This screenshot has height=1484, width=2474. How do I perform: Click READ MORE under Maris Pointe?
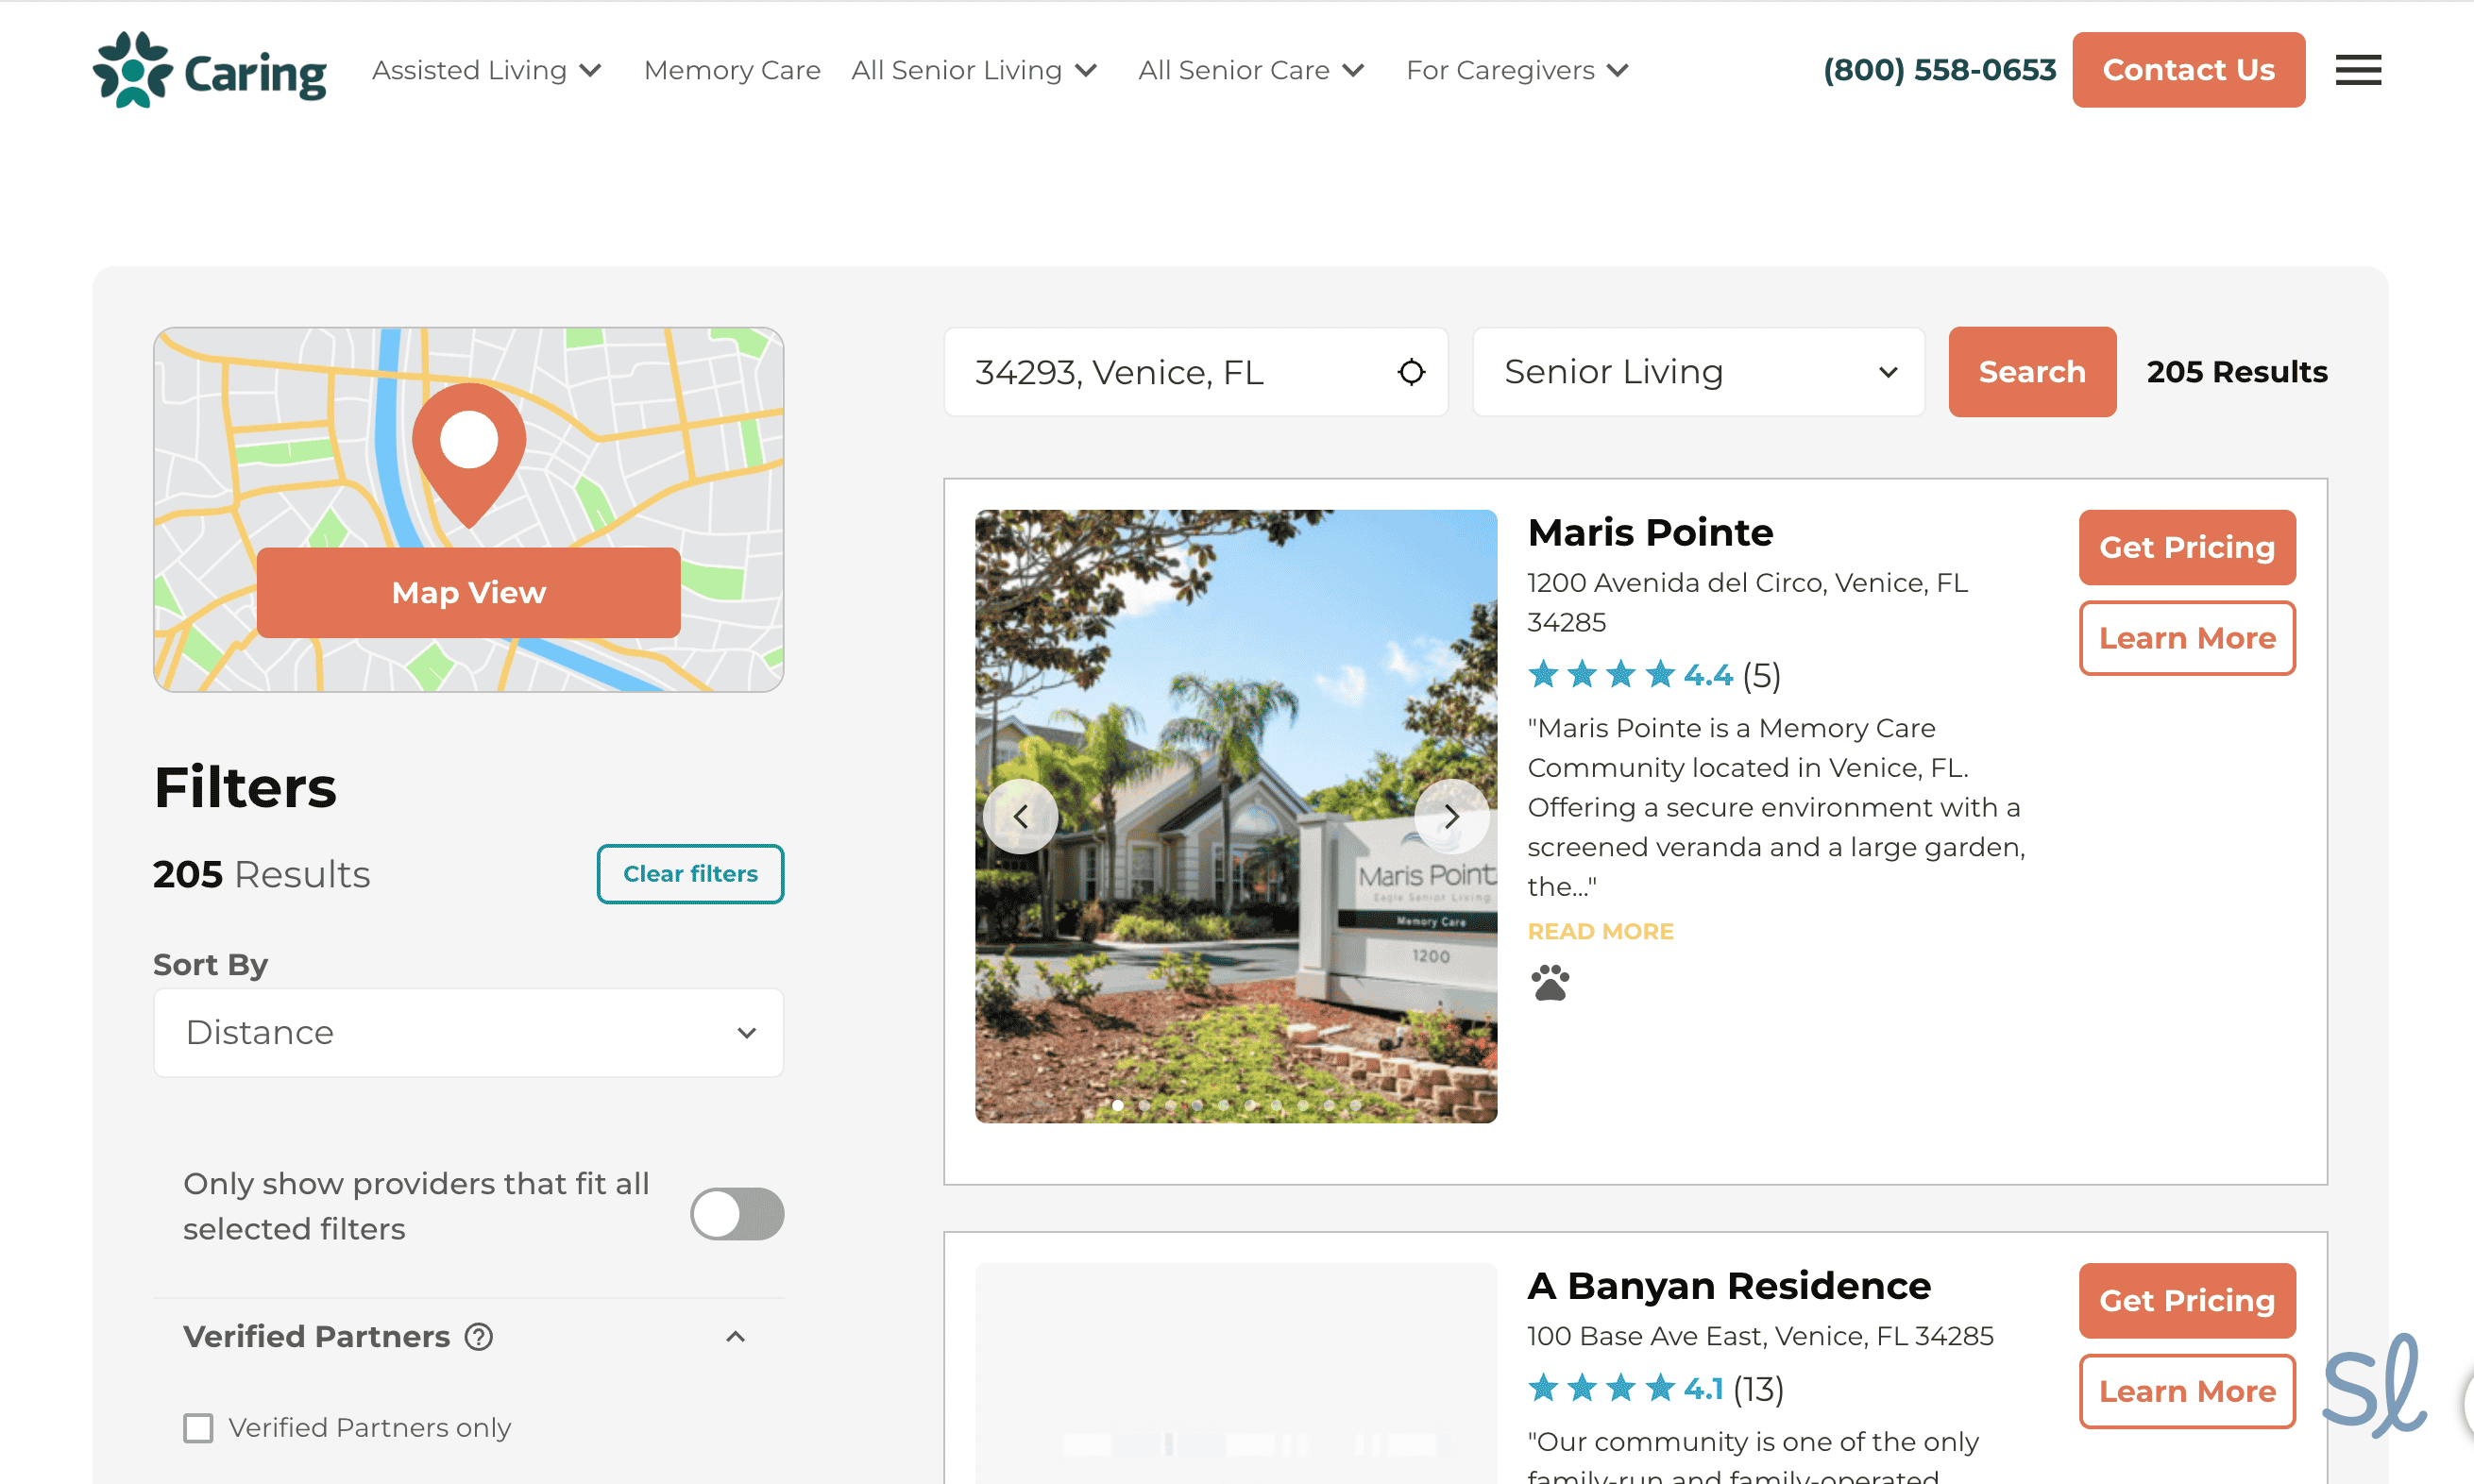pyautogui.click(x=1600, y=931)
